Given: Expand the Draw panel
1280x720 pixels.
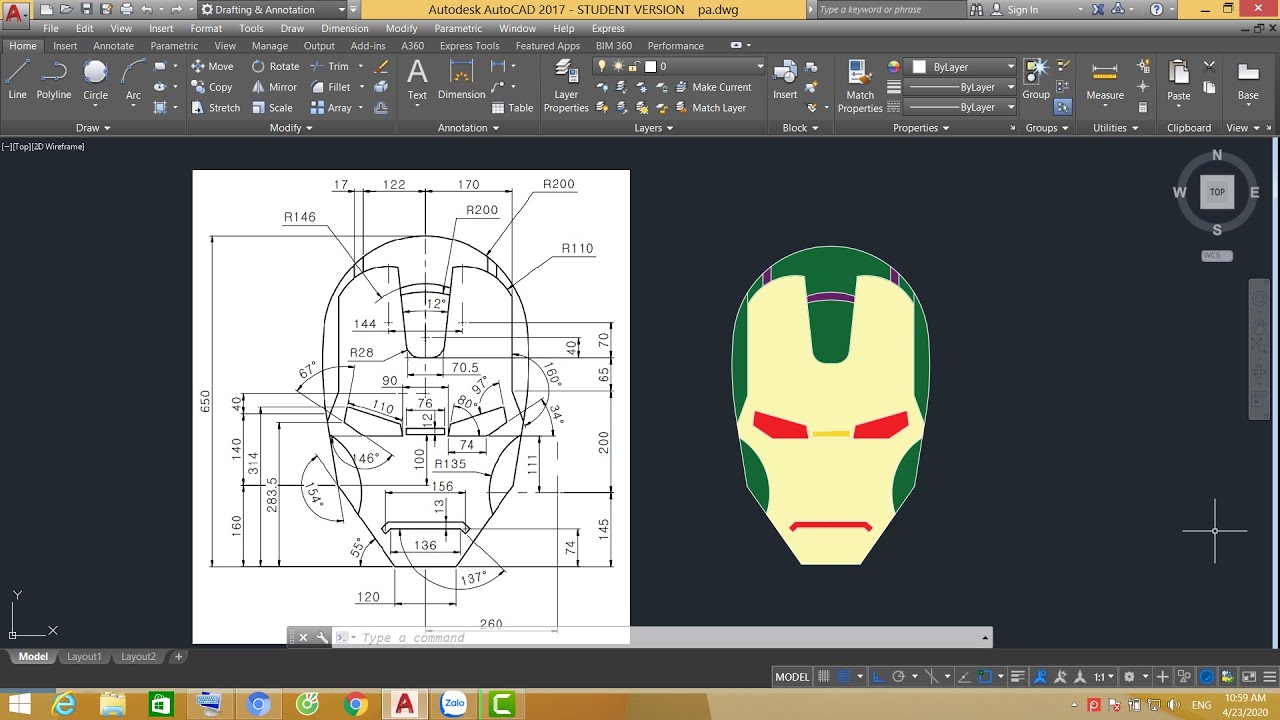Looking at the screenshot, I should 93,128.
